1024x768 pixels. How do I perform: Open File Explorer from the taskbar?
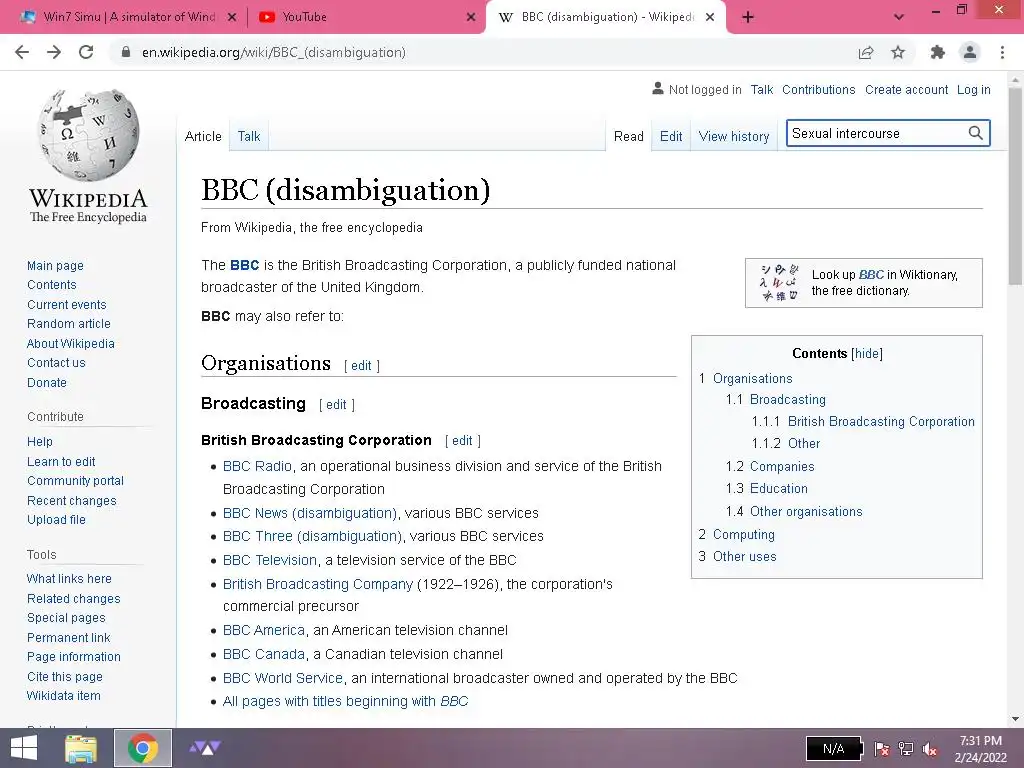(x=81, y=748)
